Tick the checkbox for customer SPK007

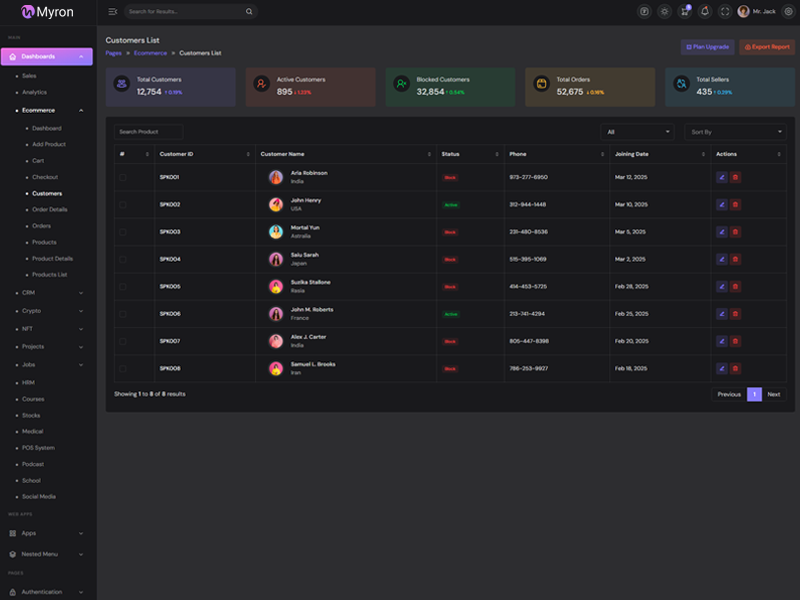(x=123, y=341)
